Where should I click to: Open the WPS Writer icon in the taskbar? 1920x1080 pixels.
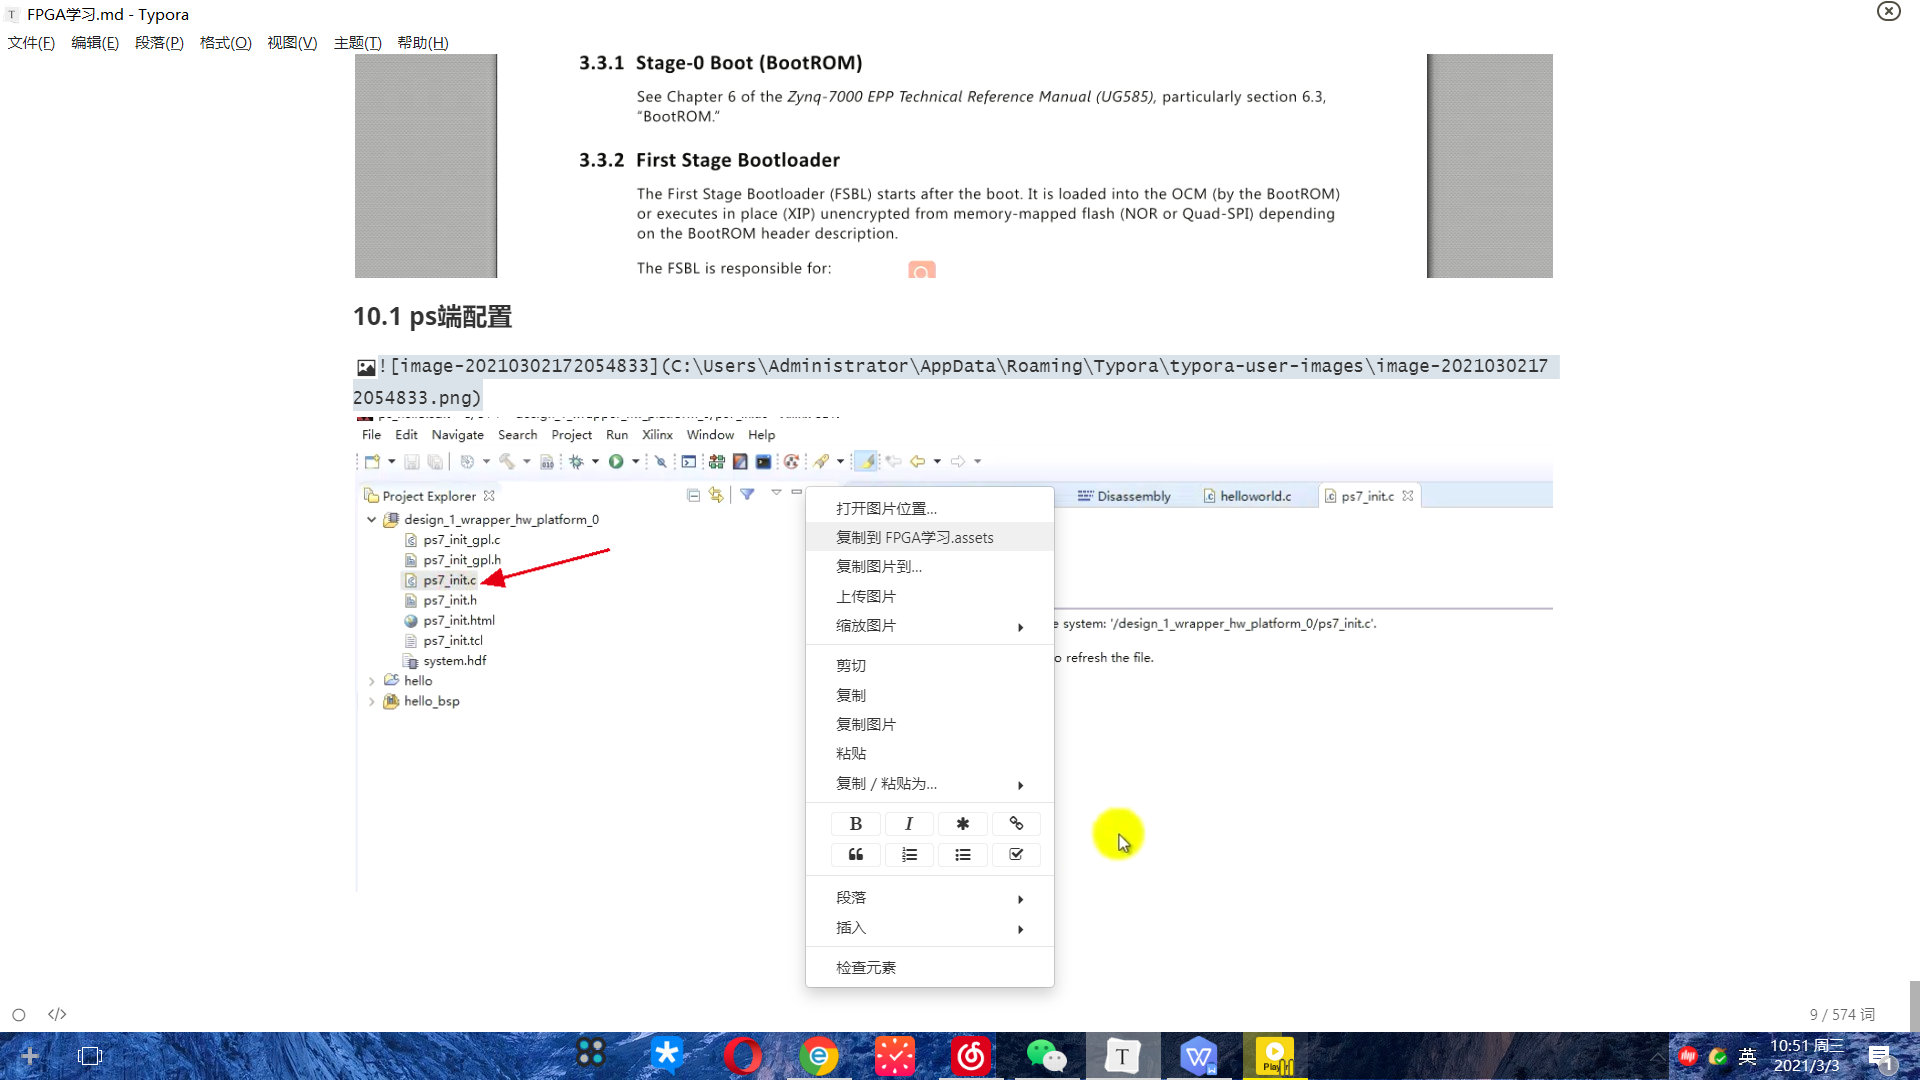click(1198, 1056)
